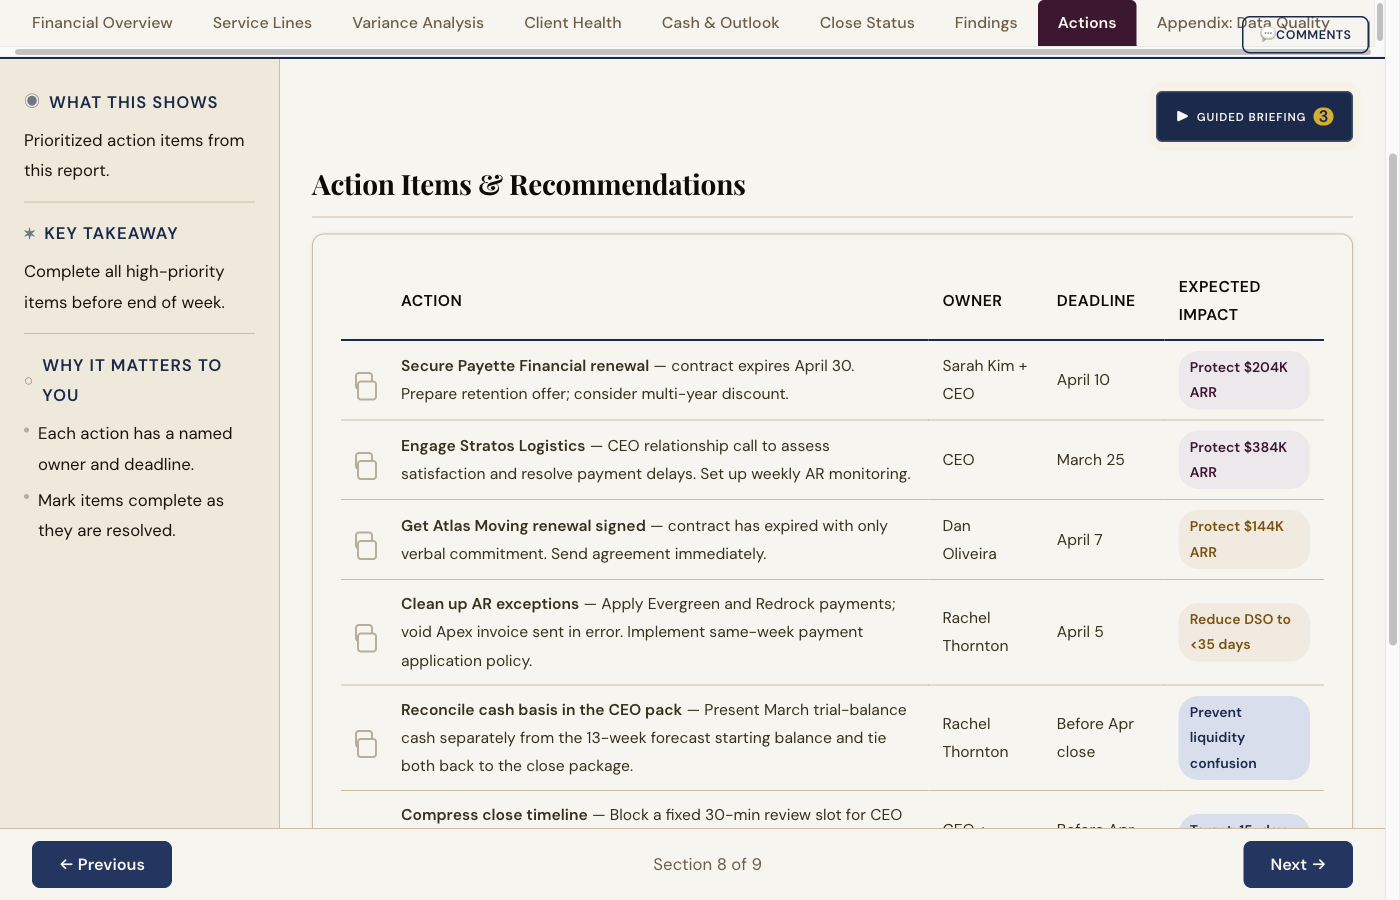Click the Prevent liquidity confusion tag

pos(1244,738)
